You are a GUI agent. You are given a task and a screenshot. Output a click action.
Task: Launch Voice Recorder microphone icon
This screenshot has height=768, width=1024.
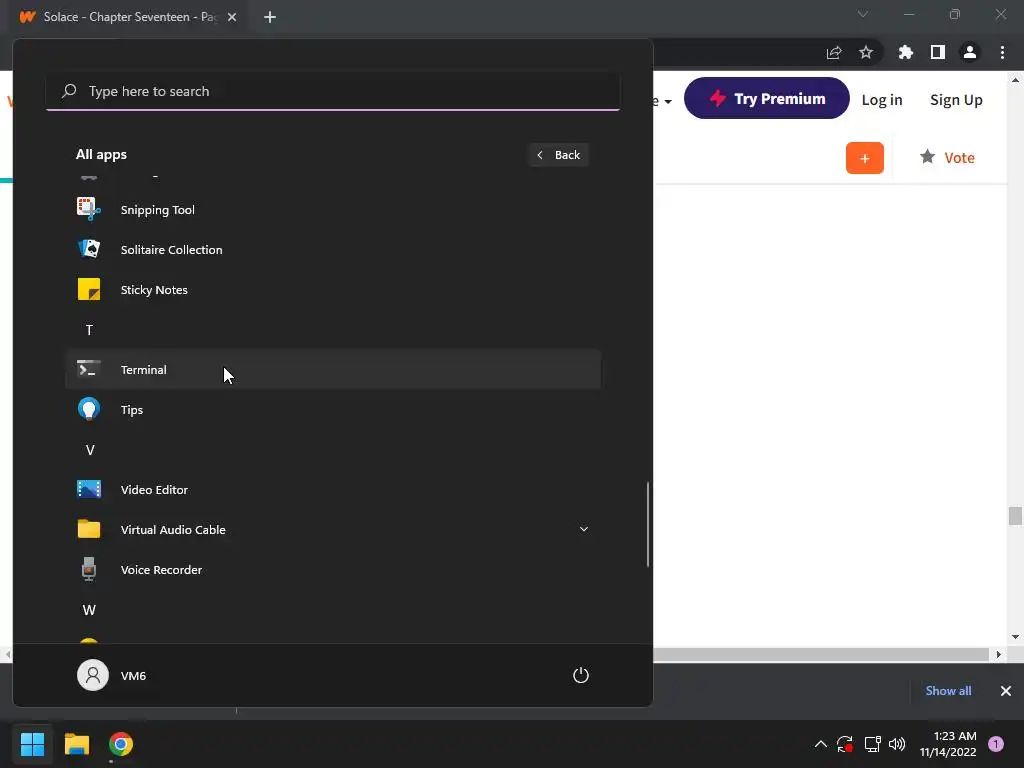coord(89,569)
